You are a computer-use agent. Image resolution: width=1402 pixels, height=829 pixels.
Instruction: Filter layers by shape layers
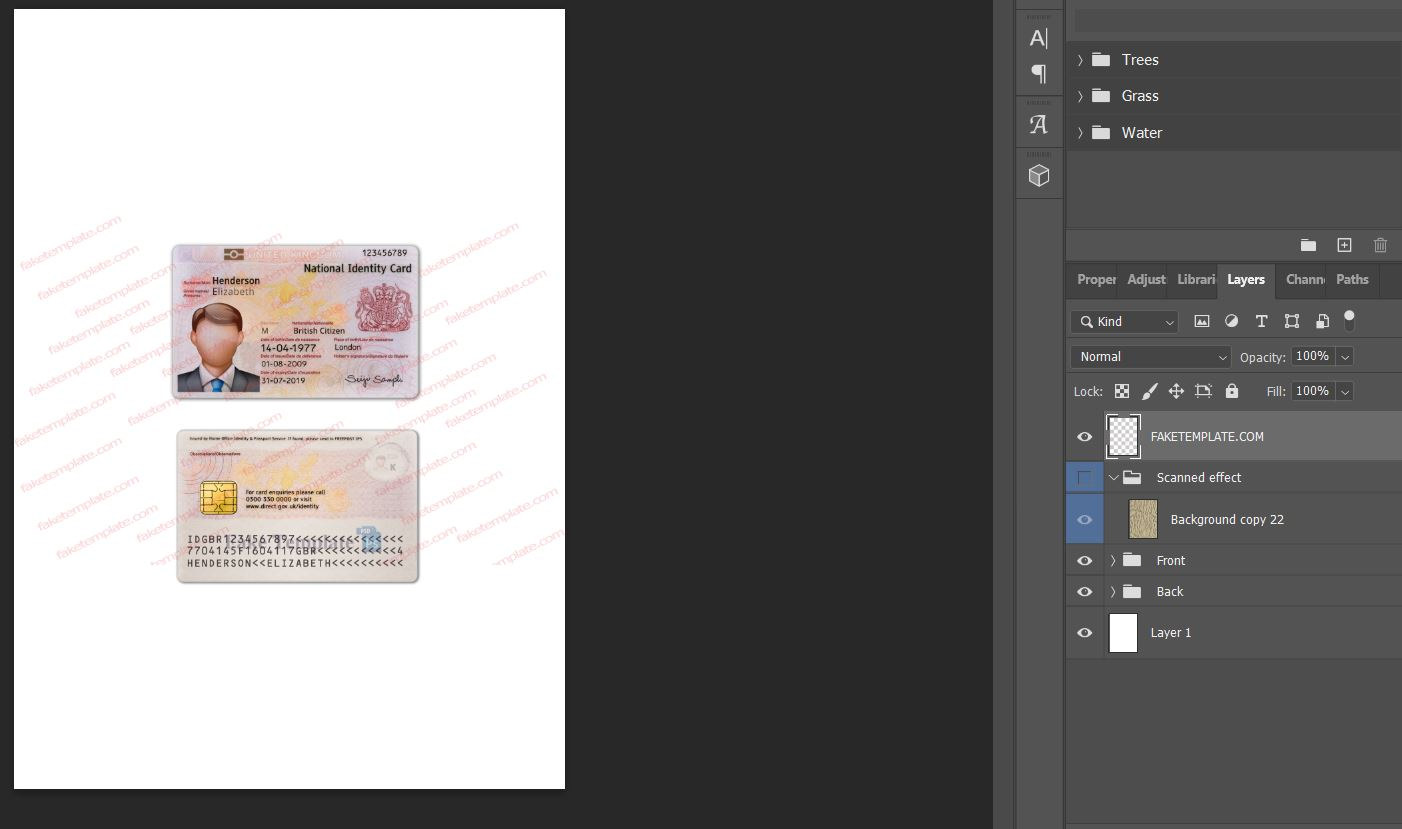pos(1291,321)
